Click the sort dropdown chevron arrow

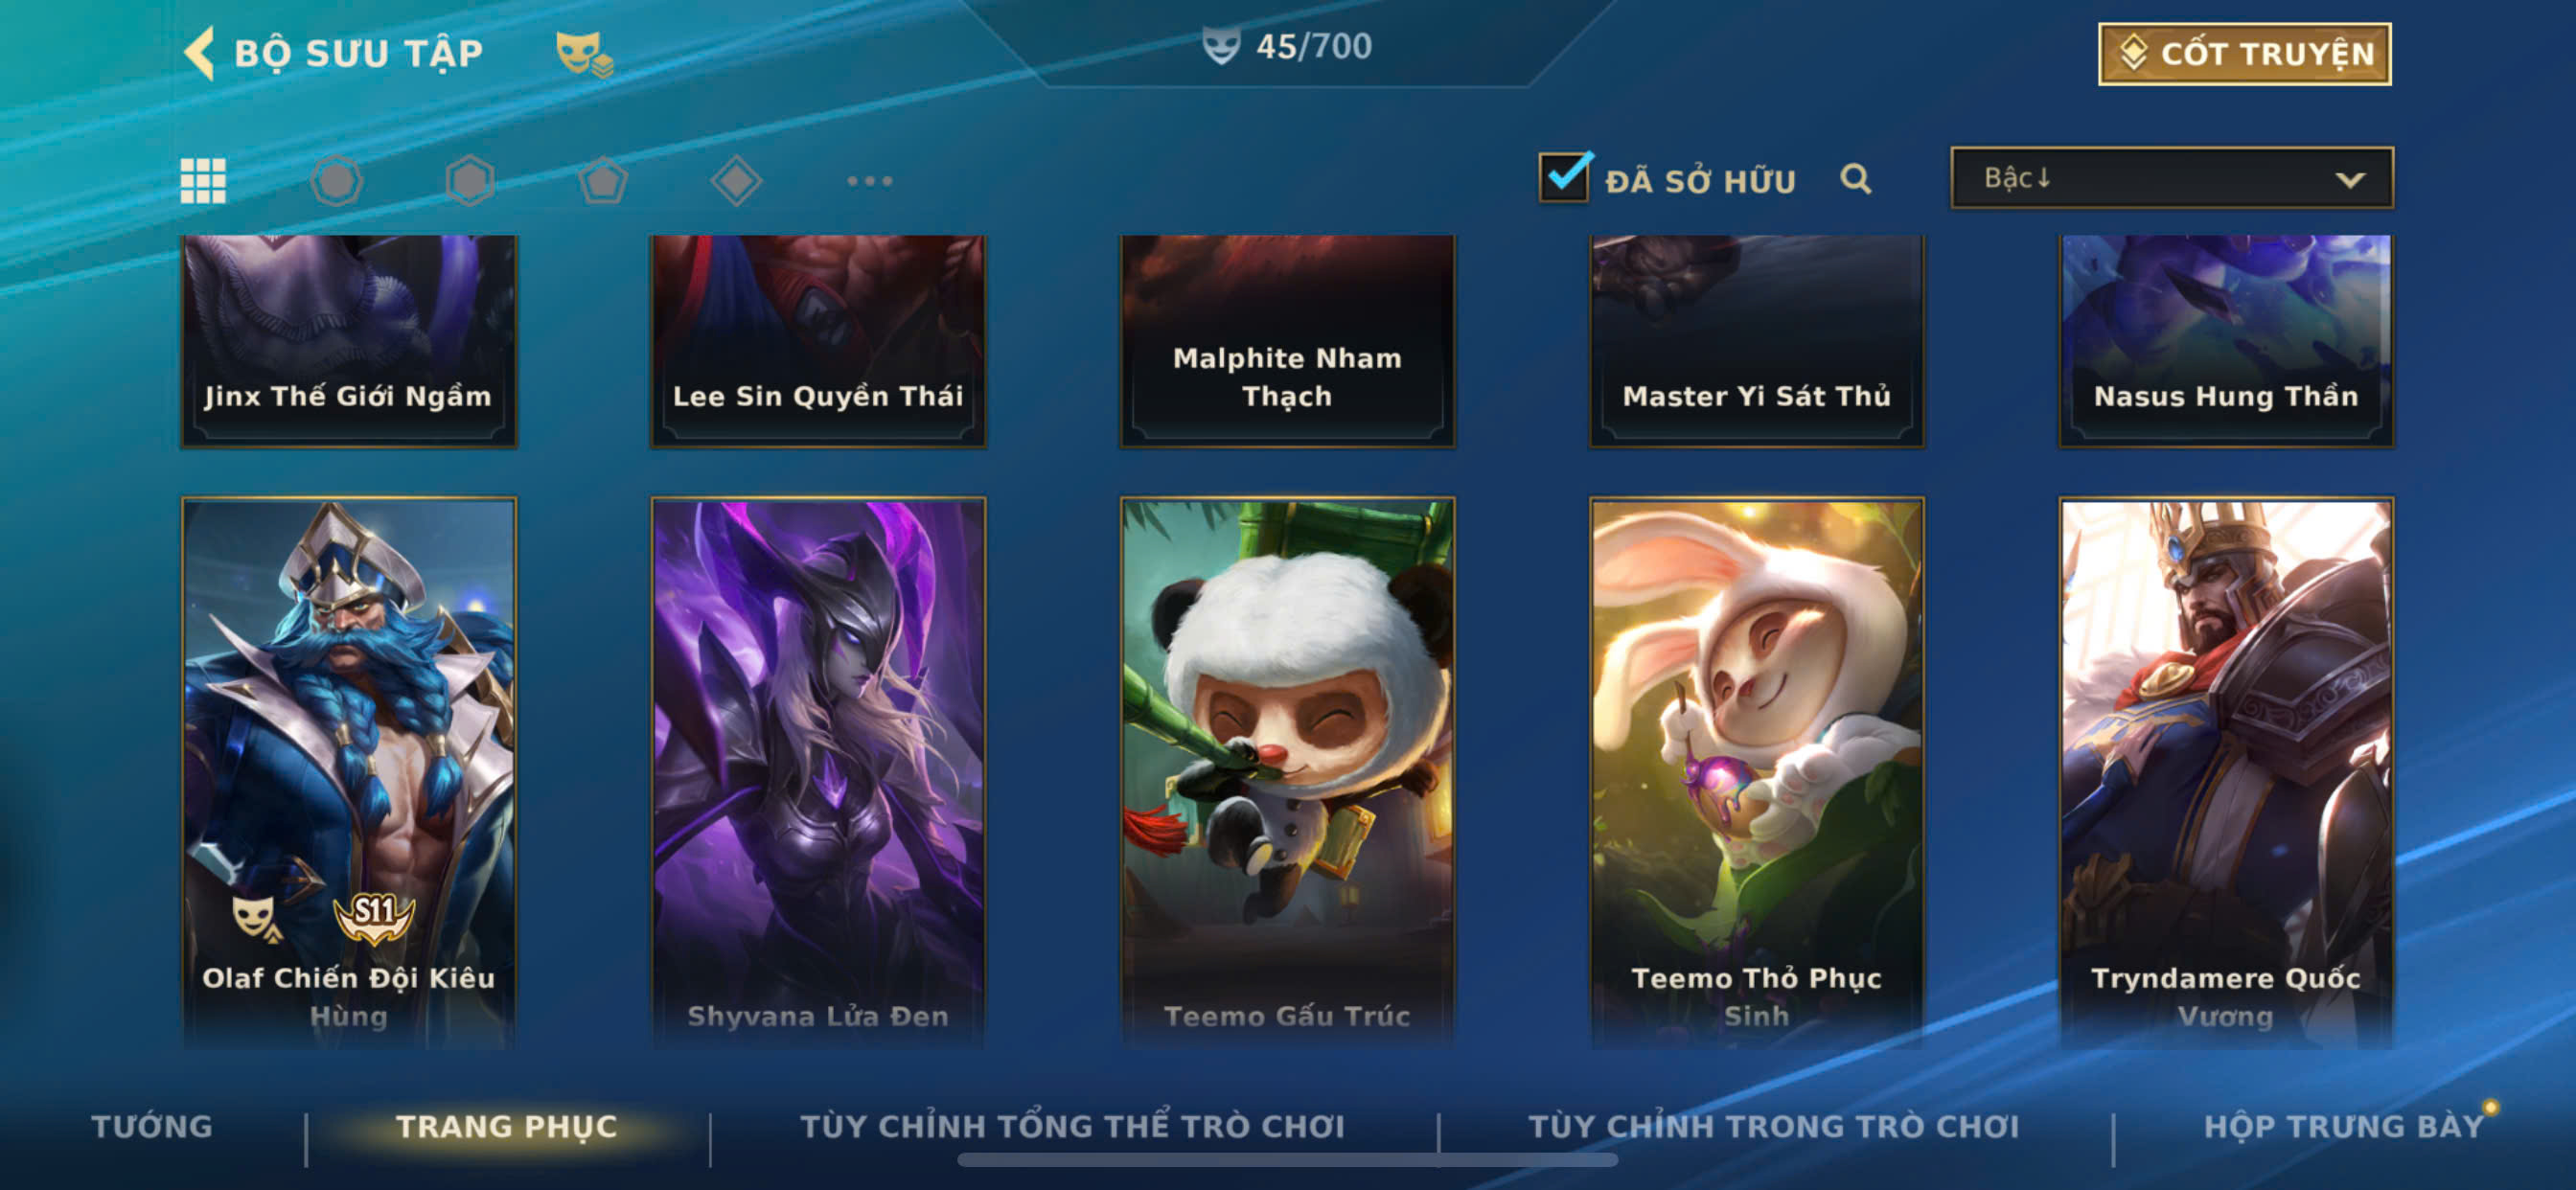click(2350, 180)
